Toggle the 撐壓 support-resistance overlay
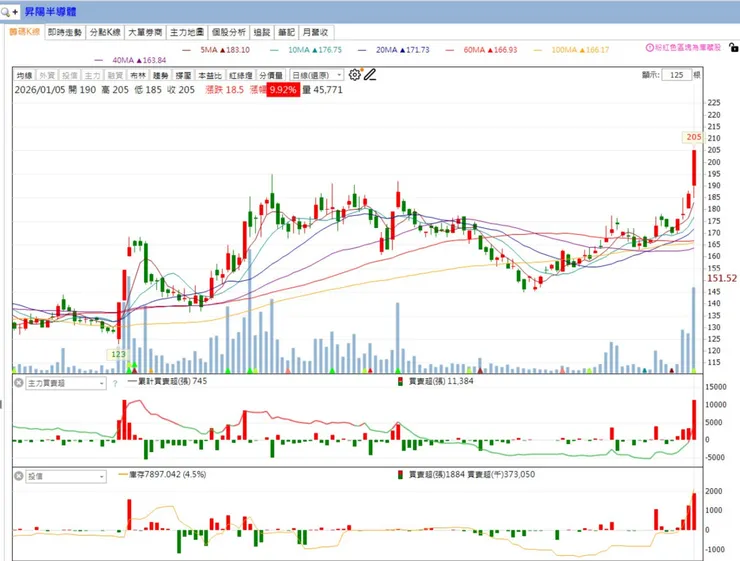 click(x=183, y=75)
